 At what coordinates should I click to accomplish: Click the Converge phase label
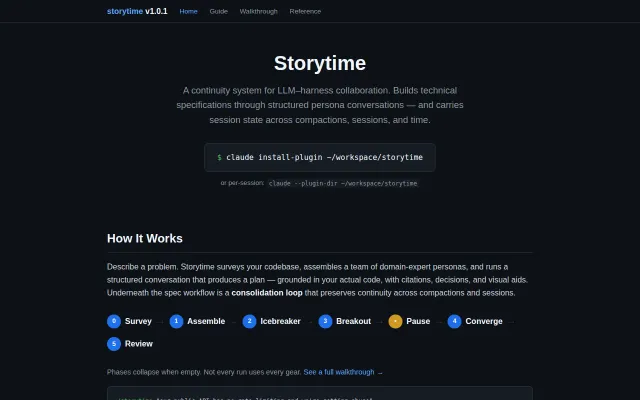coord(484,321)
